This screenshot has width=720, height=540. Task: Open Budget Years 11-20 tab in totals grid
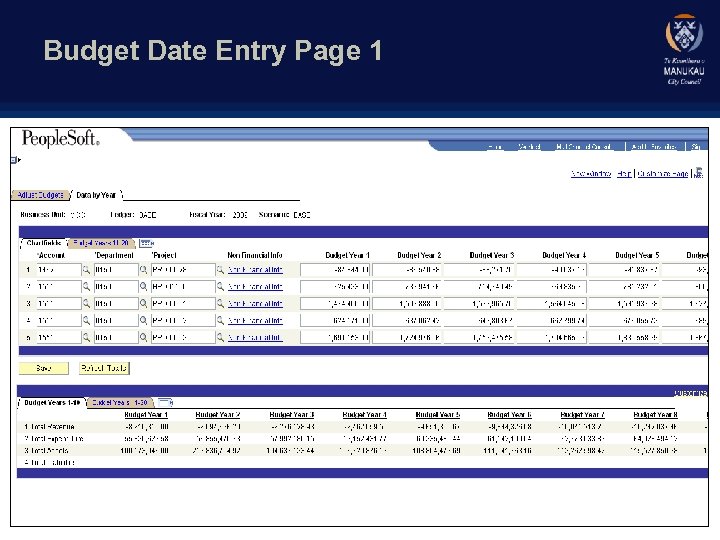point(120,403)
